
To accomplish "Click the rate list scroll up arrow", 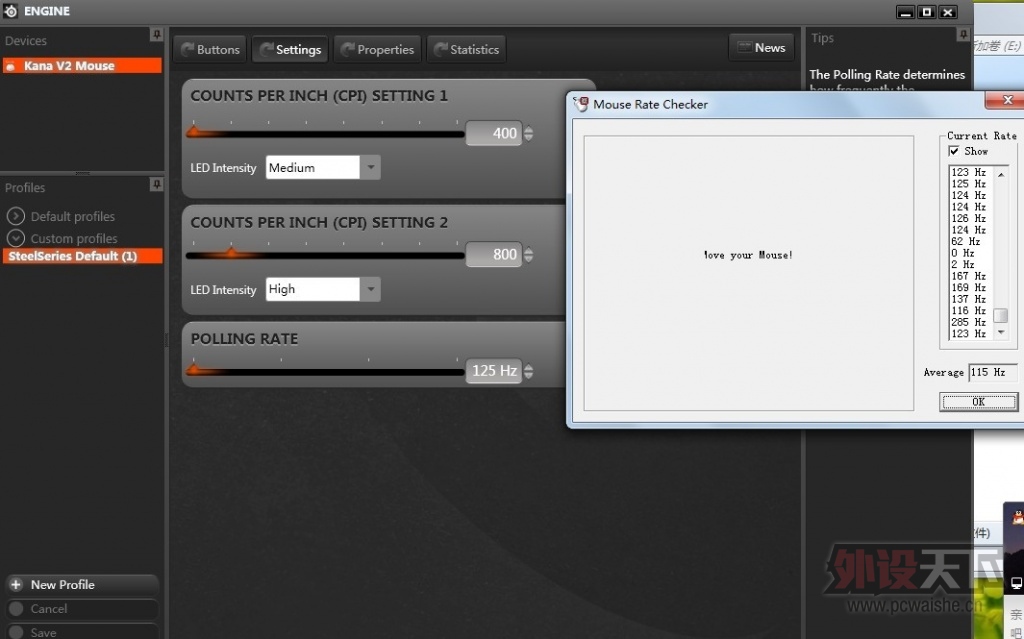I will point(1000,174).
